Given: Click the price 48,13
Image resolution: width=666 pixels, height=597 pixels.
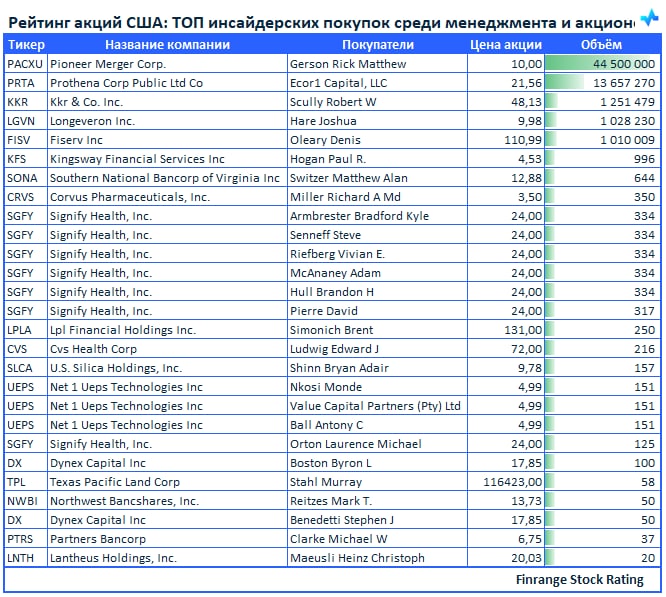Looking at the screenshot, I should (526, 102).
